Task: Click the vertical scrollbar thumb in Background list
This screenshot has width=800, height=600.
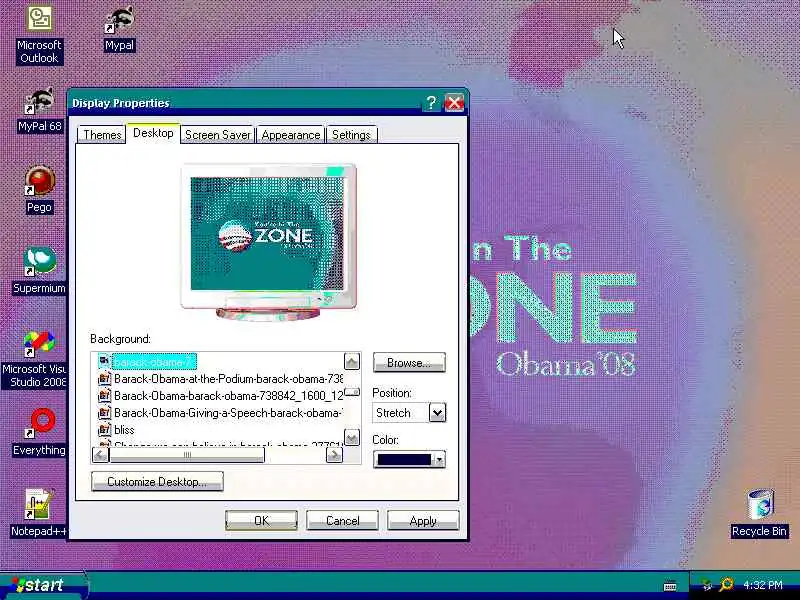Action: [x=352, y=392]
